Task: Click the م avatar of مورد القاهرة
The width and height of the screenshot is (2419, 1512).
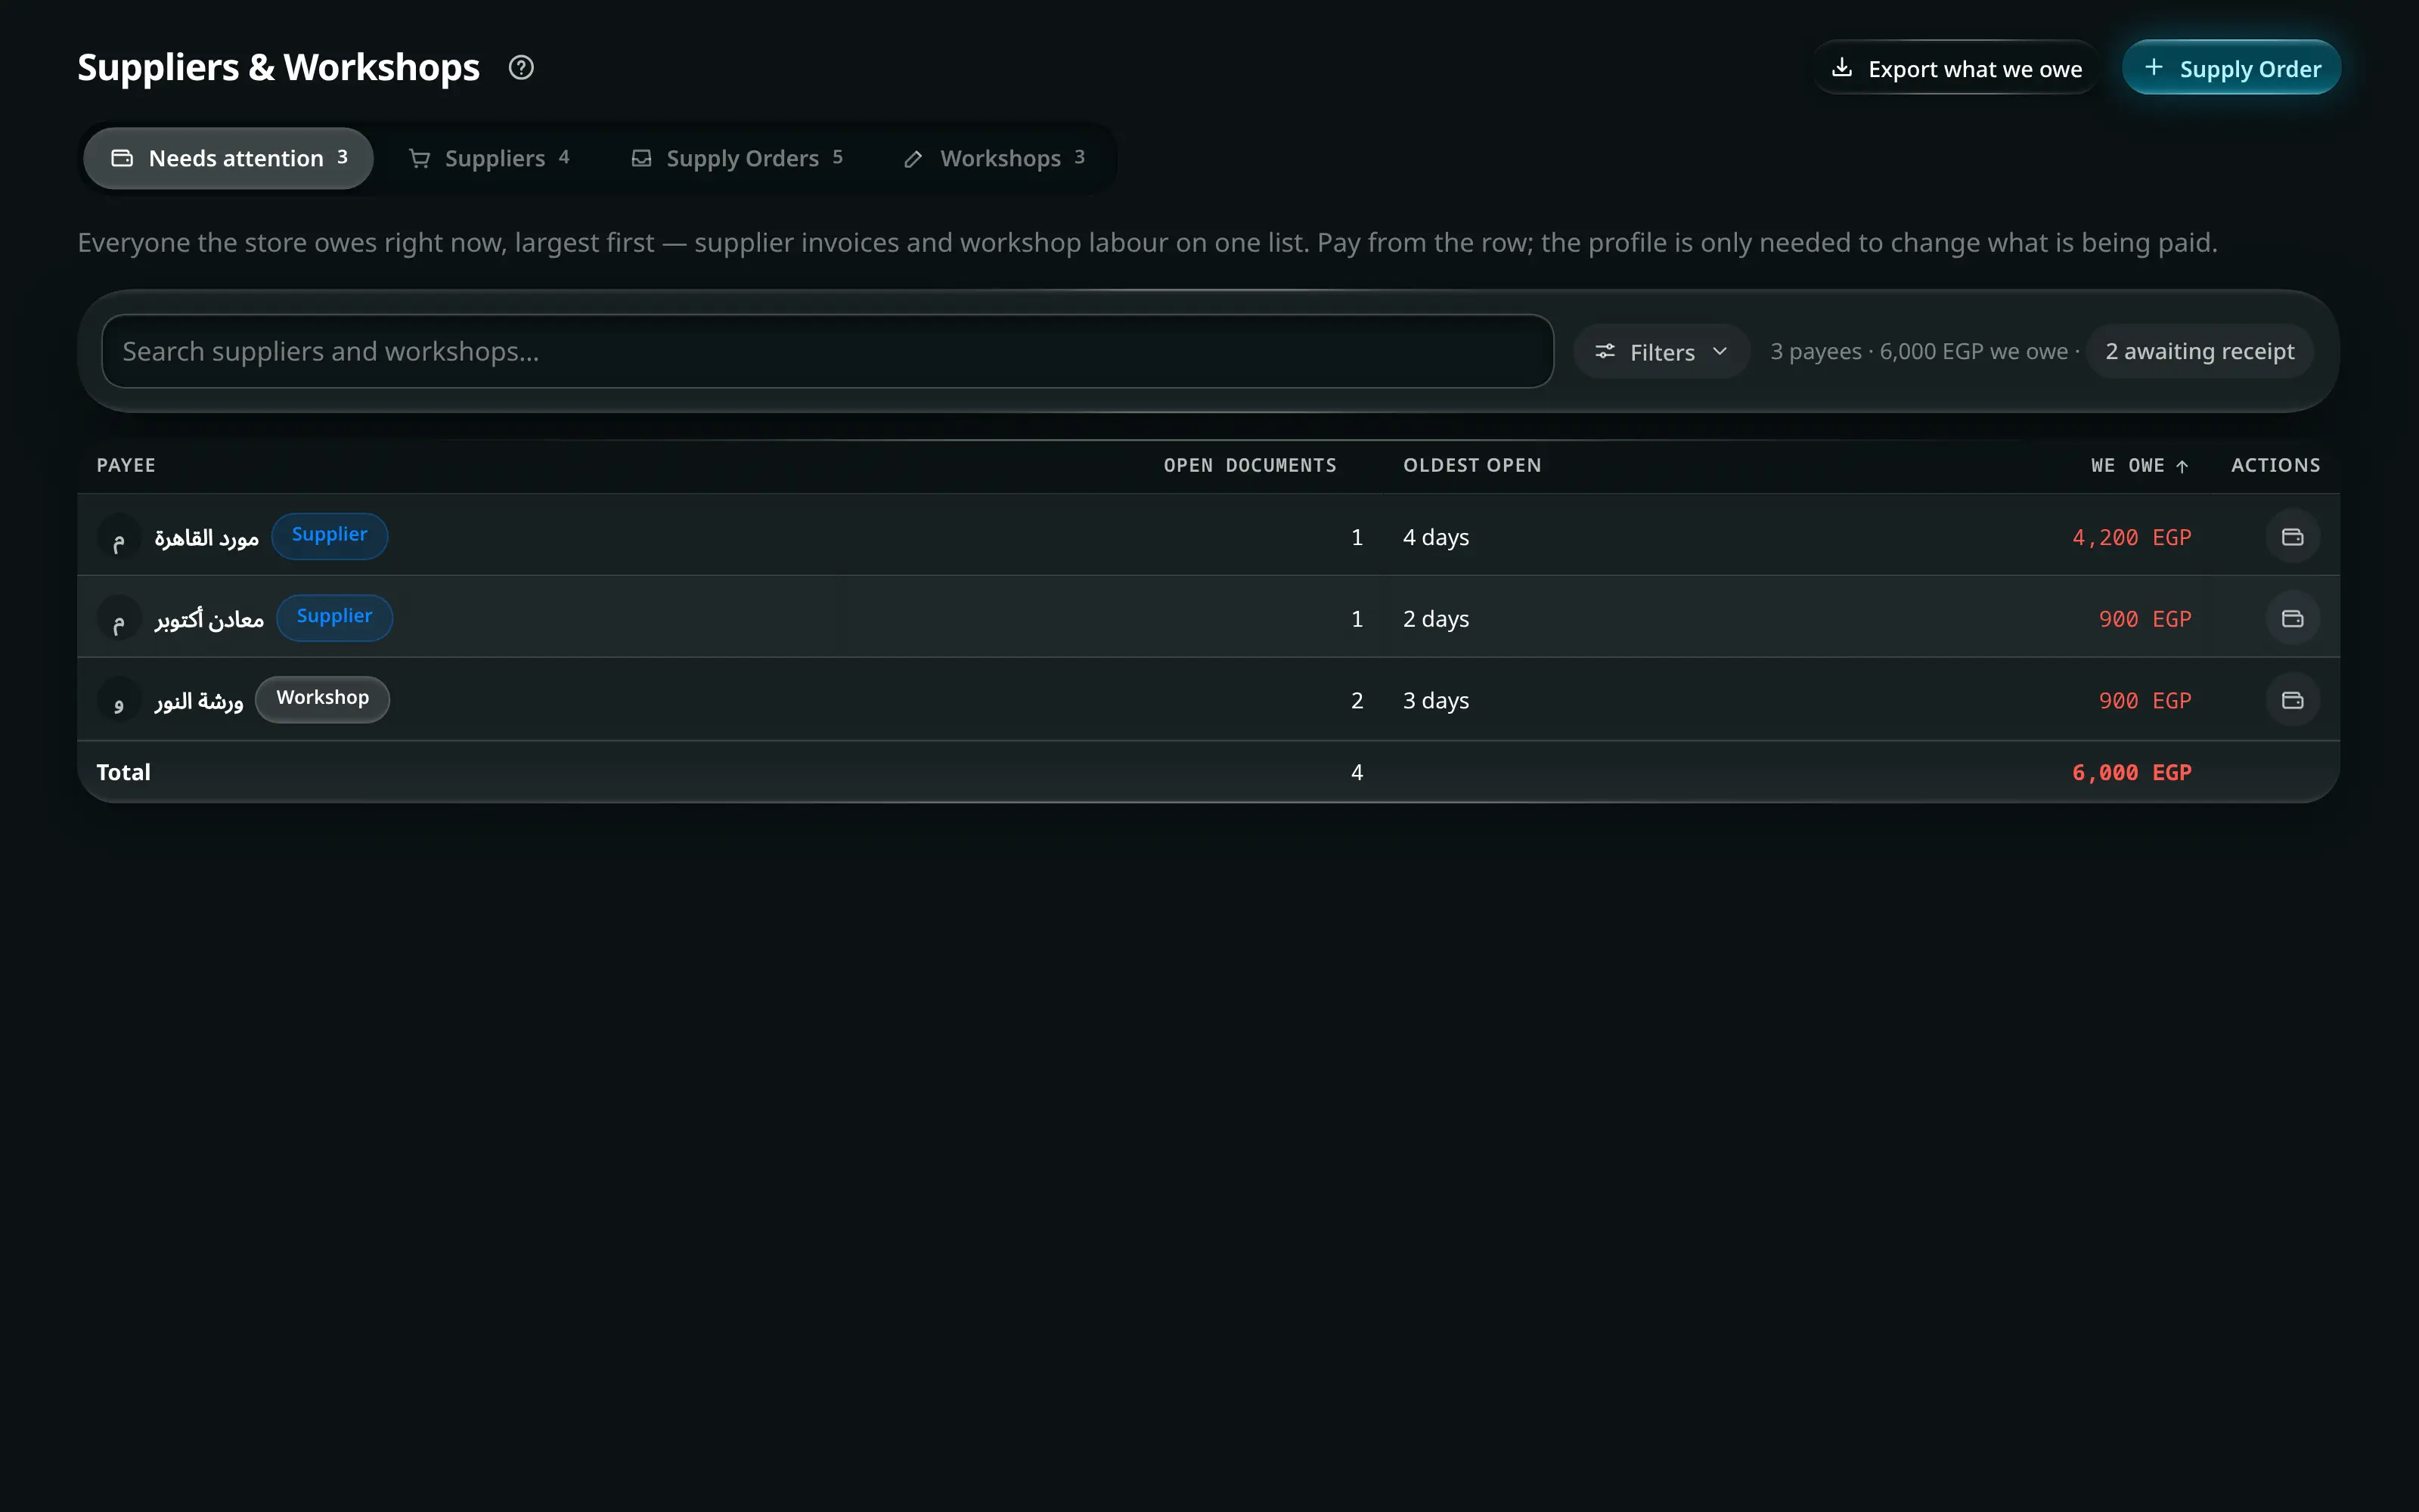Action: [119, 537]
